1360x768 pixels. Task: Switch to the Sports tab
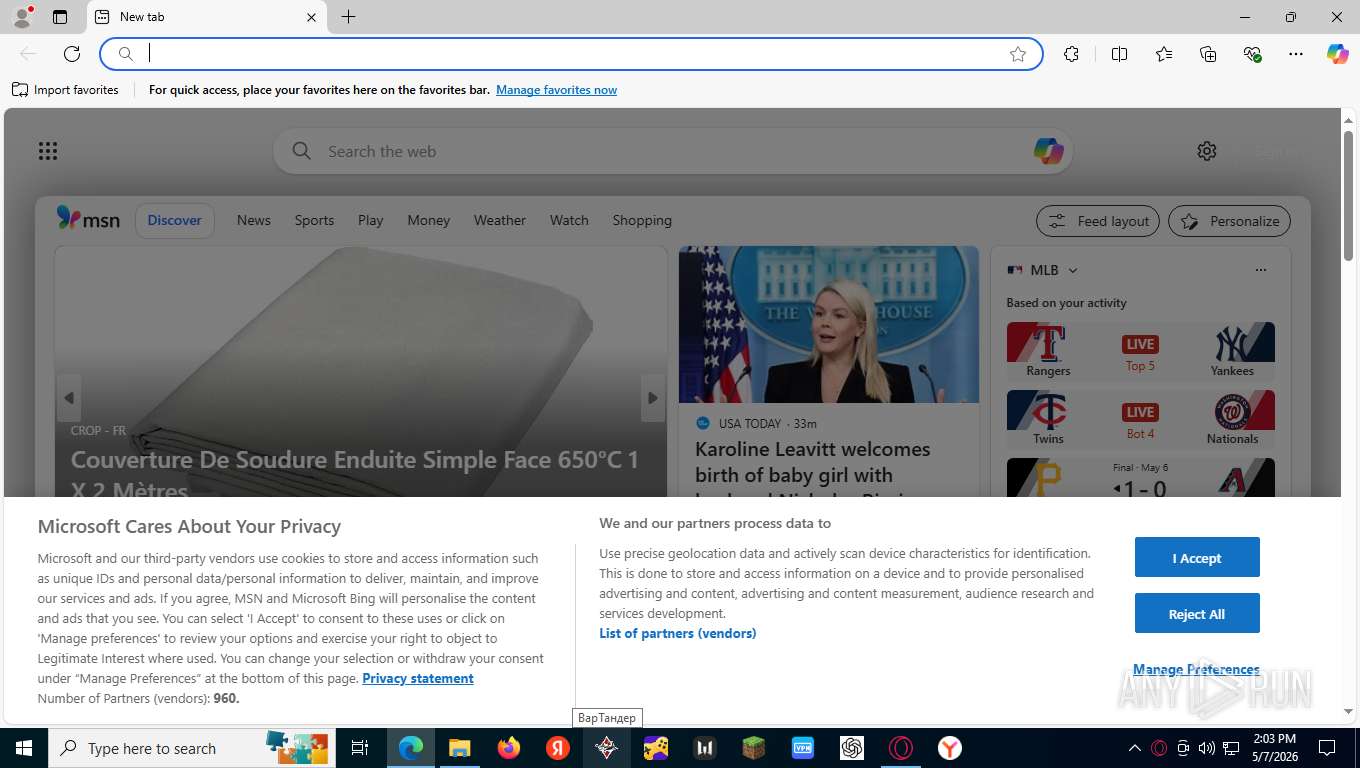click(x=314, y=220)
